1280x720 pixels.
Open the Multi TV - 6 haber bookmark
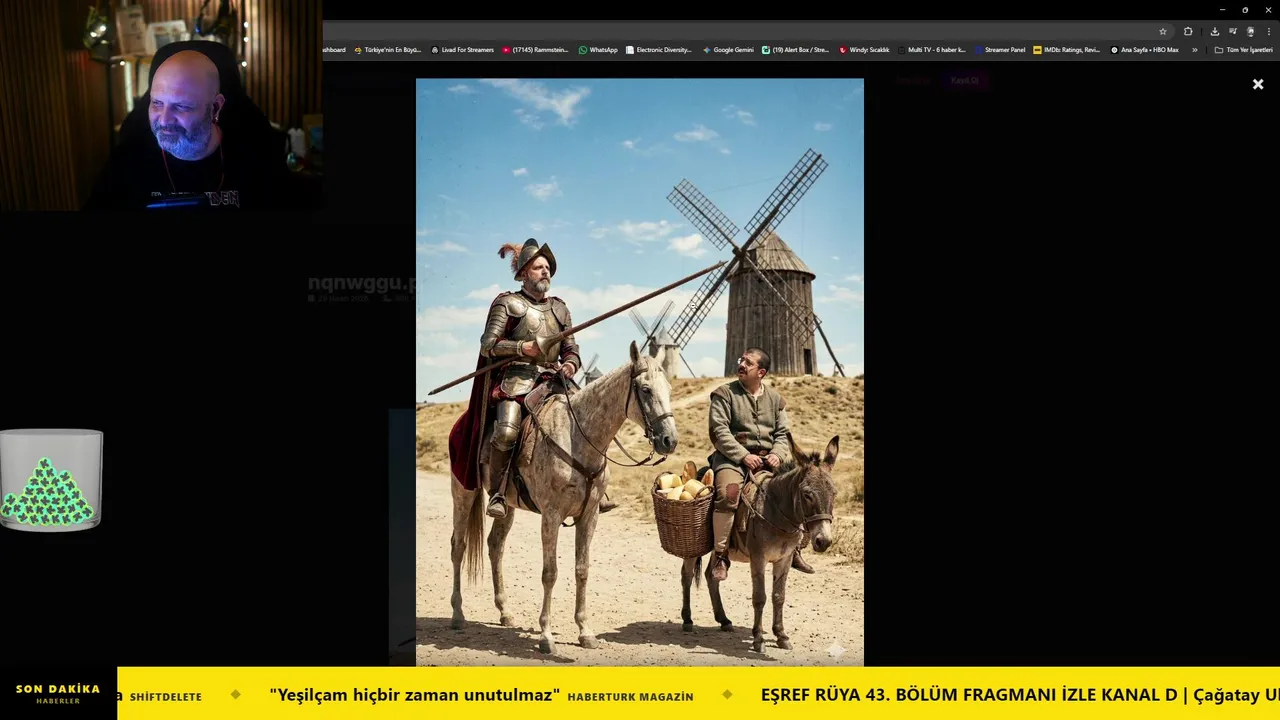932,50
